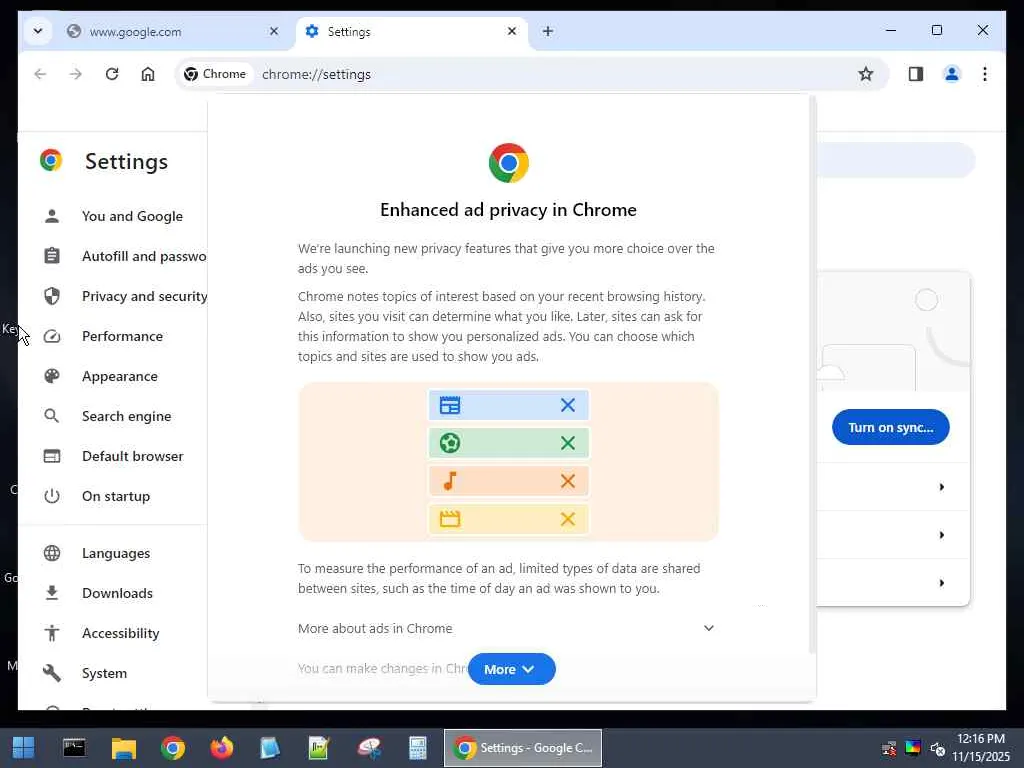Screen dimensions: 1024x768
Task: Click the person icon beside You and Google
Action: [52, 216]
